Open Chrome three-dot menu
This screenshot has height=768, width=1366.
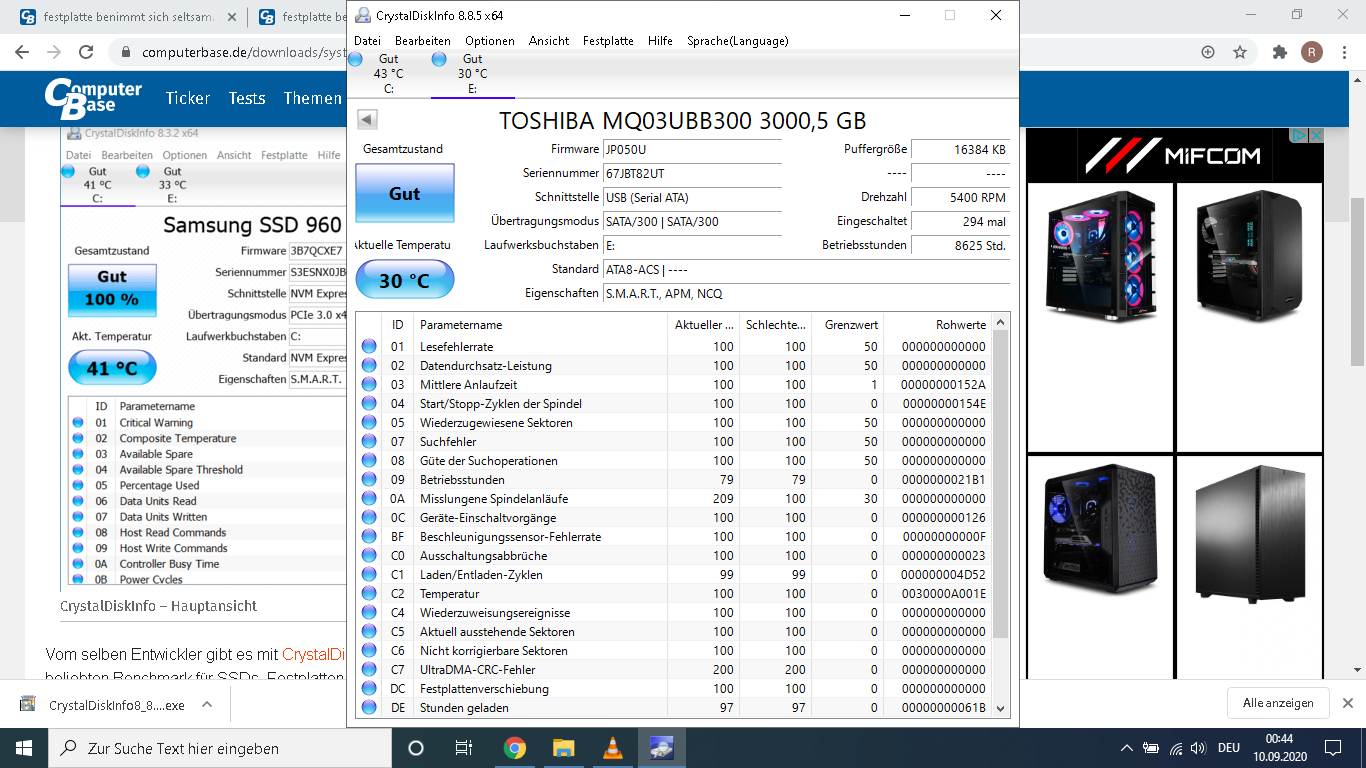pos(1344,52)
